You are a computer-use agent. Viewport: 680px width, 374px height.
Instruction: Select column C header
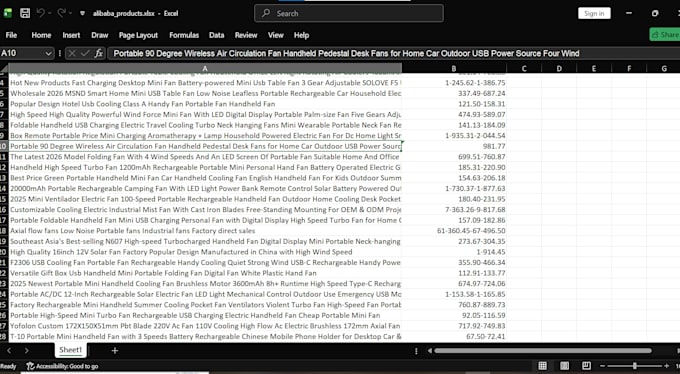tap(524, 68)
